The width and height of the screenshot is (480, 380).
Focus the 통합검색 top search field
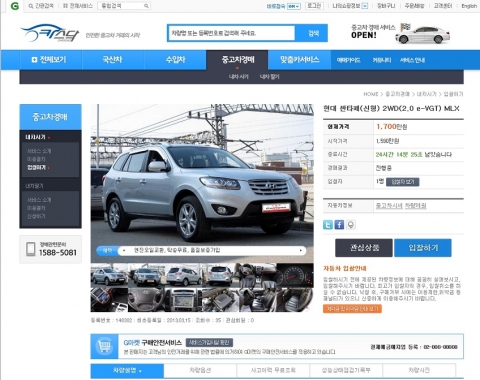(124, 6)
